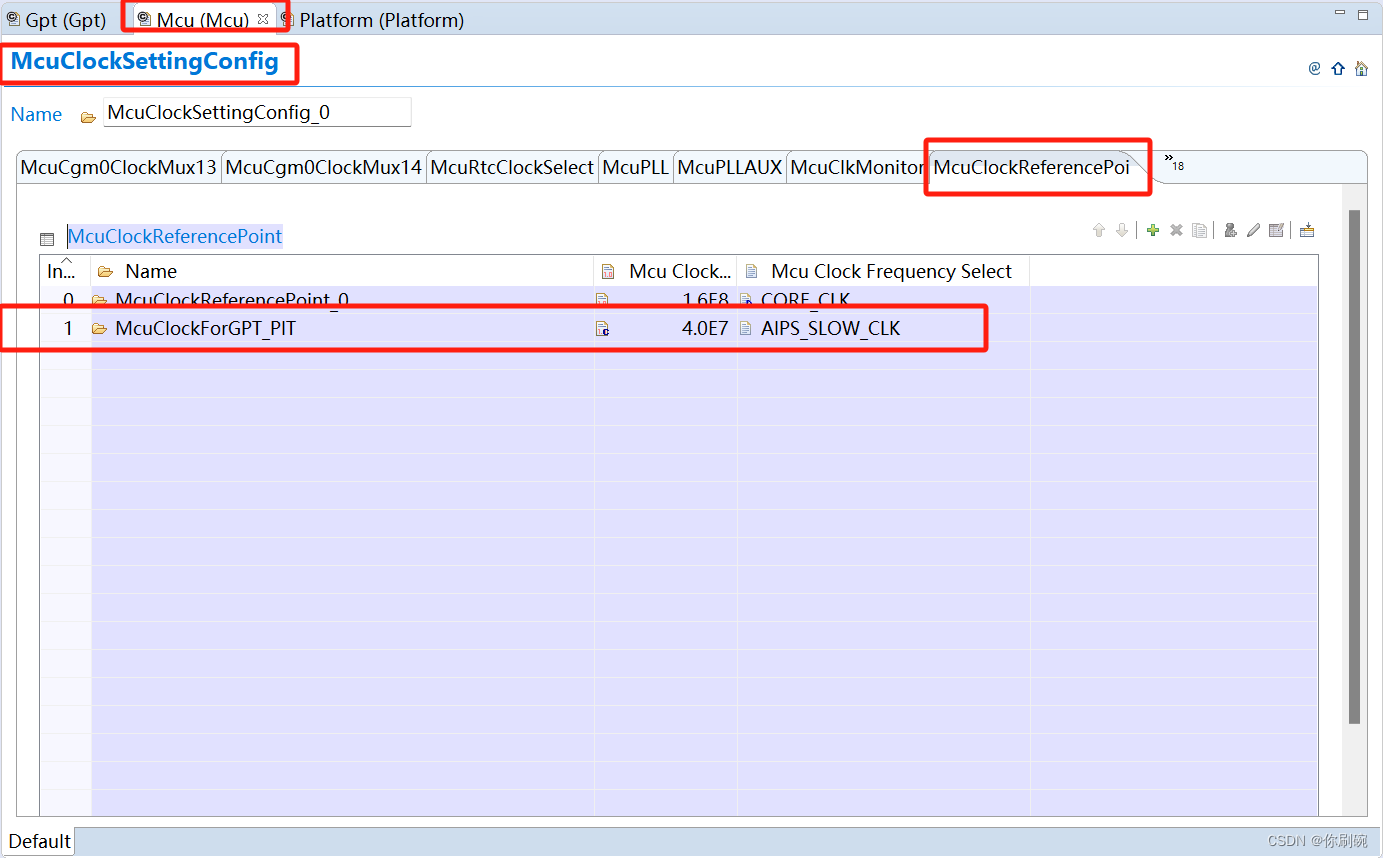Open the McuPLL tab
This screenshot has width=1383, height=858.
pyautogui.click(x=636, y=168)
